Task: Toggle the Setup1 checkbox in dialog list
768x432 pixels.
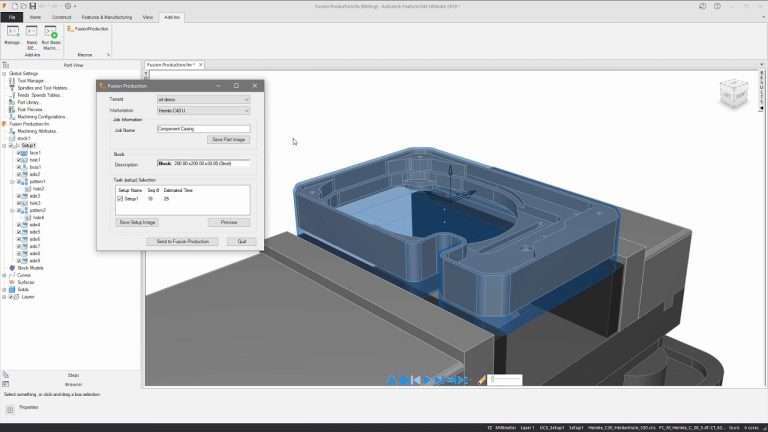Action: point(120,199)
